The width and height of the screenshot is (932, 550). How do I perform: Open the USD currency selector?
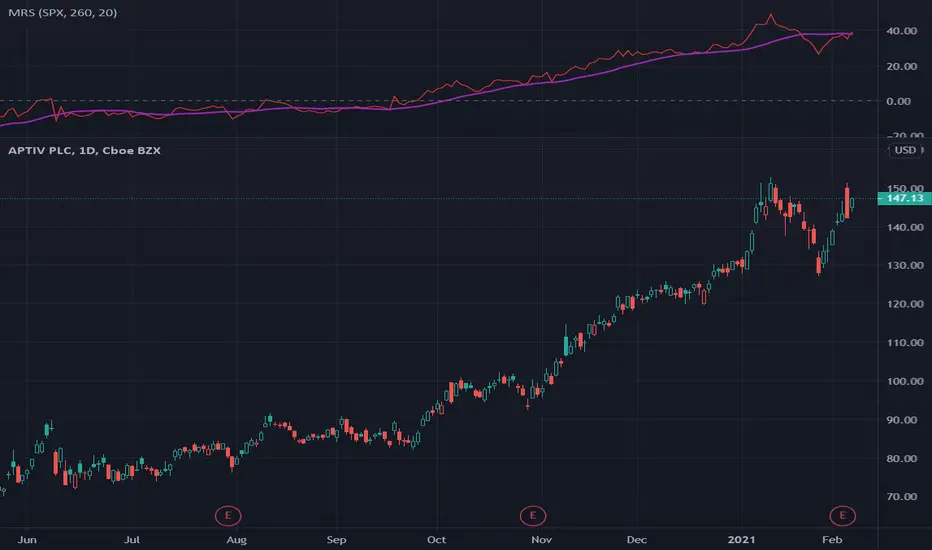(906, 150)
